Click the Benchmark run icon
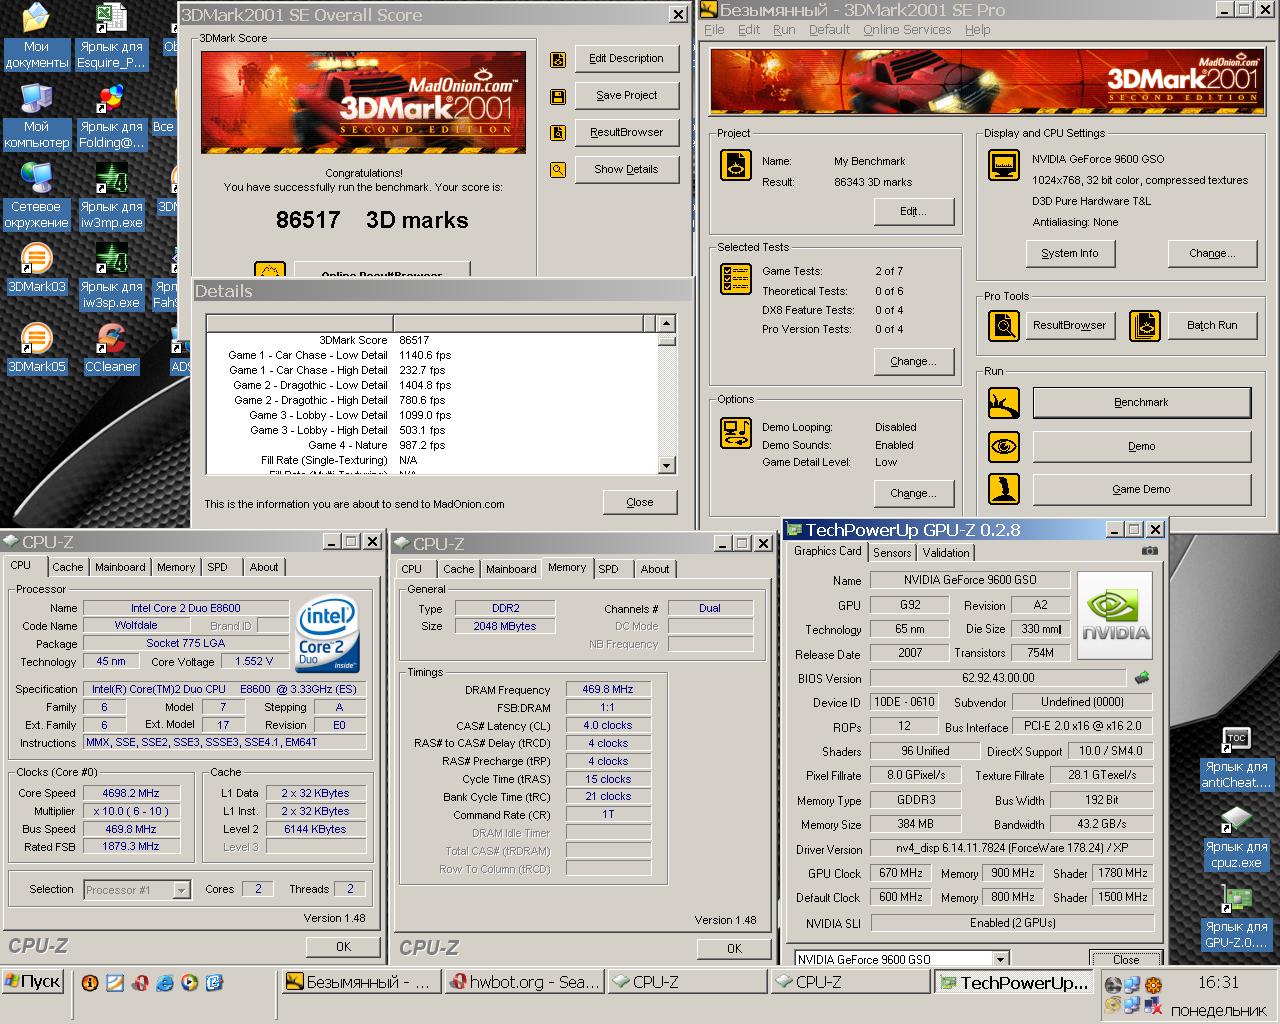The image size is (1280, 1024). pyautogui.click(x=1004, y=403)
